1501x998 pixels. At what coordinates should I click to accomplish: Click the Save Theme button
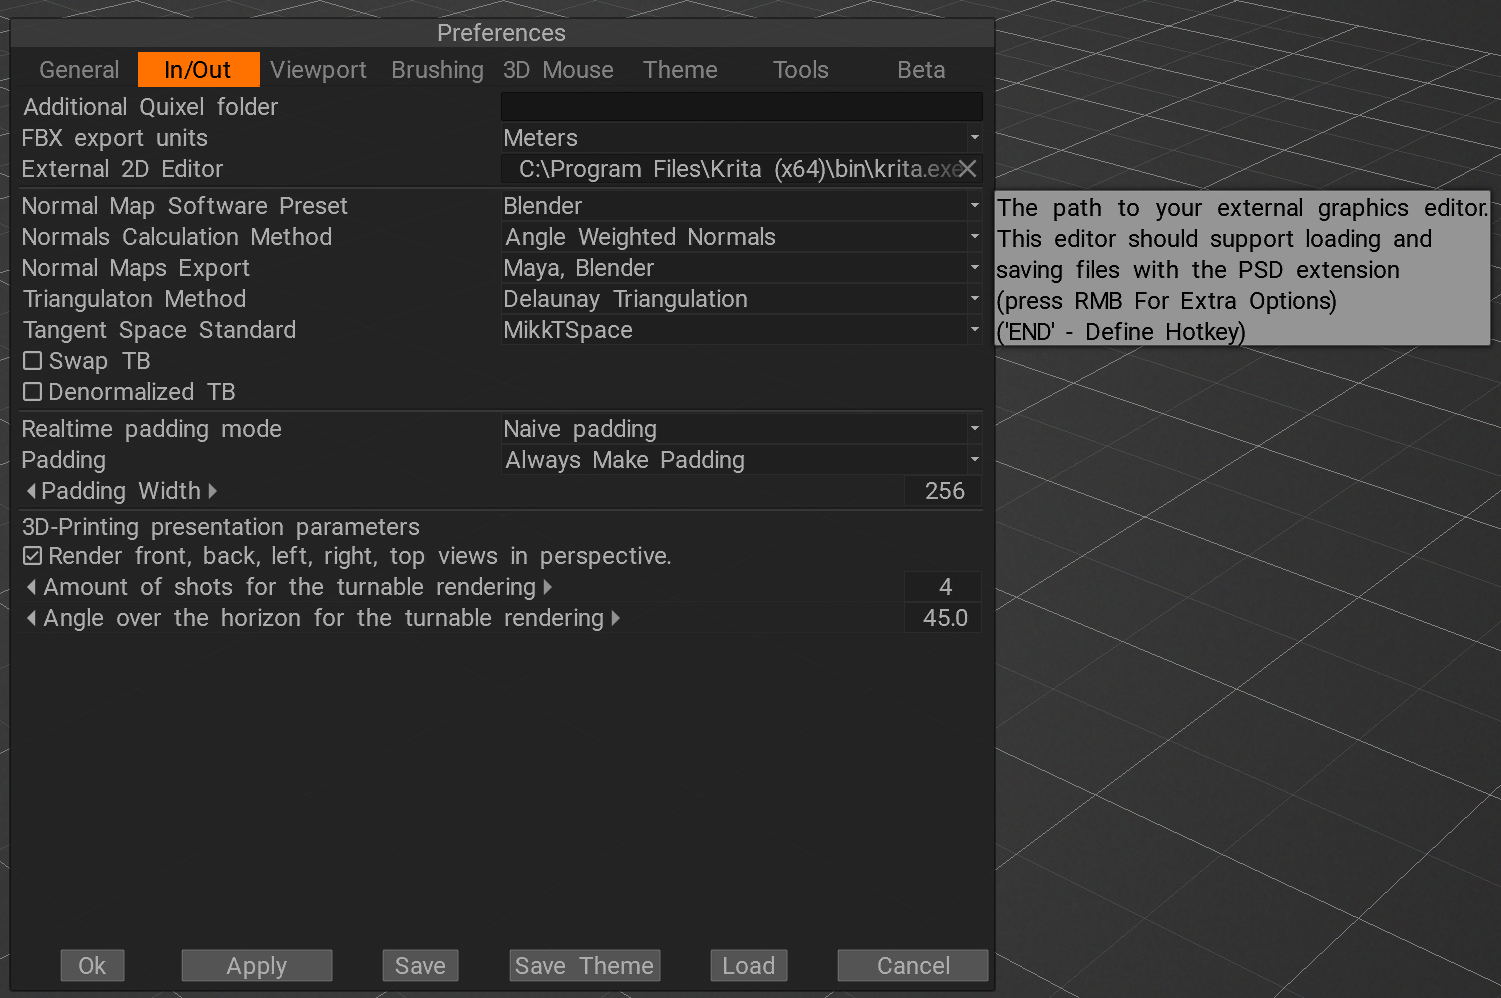tap(584, 966)
